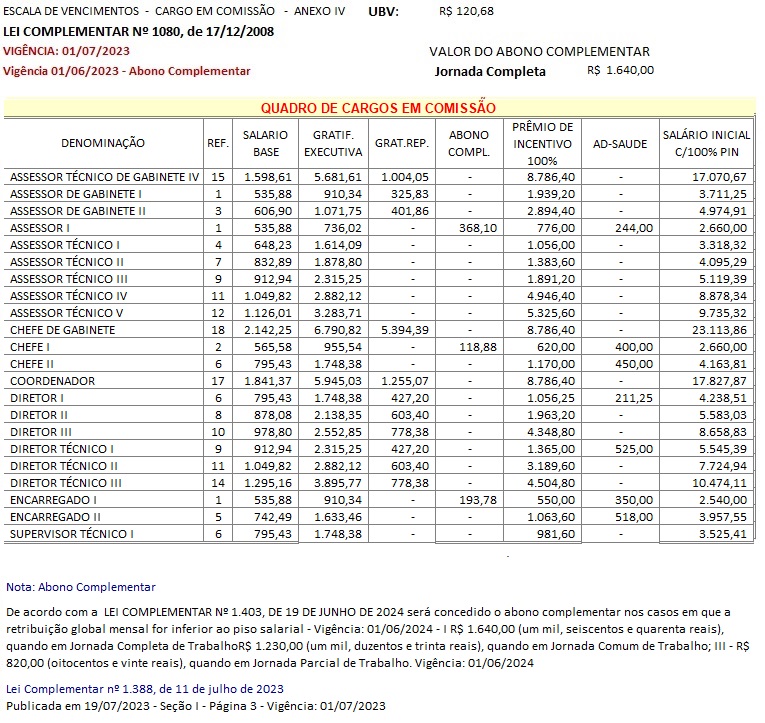This screenshot has width=765, height=723.
Task: Click the salary value '17.070,67'
Action: tap(719, 177)
